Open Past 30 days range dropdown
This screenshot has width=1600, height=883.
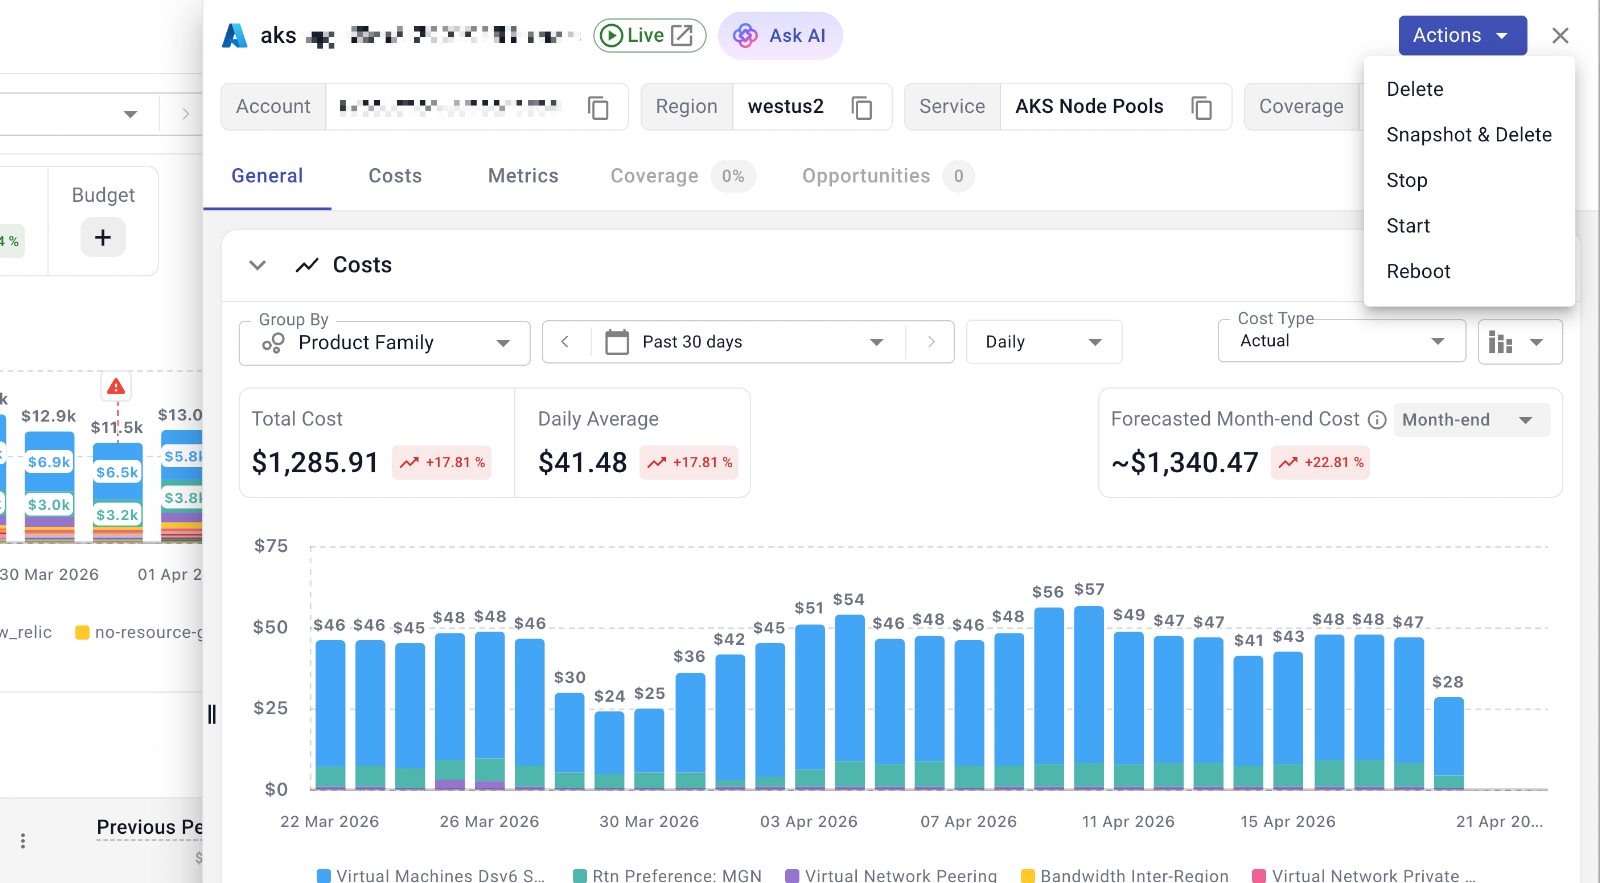point(748,342)
